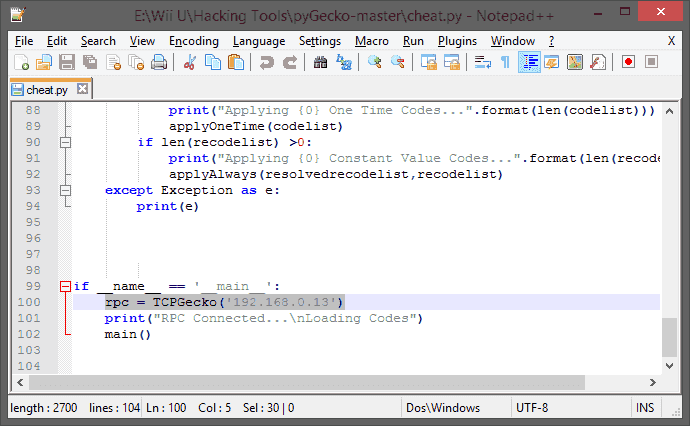Open the File menu
690x426 pixels.
pos(24,41)
